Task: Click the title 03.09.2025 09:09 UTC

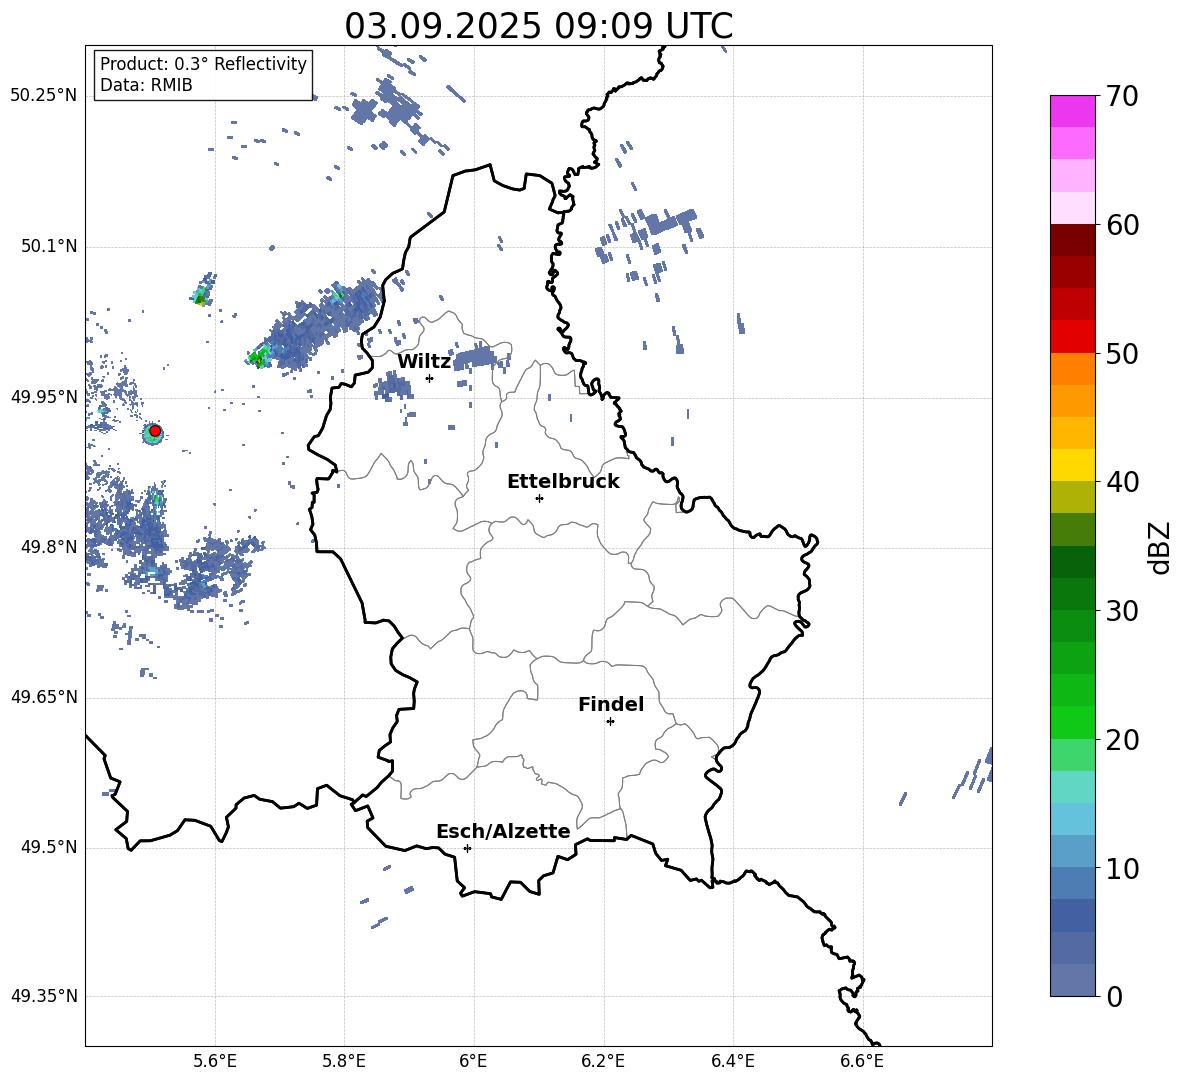Action: (x=538, y=26)
